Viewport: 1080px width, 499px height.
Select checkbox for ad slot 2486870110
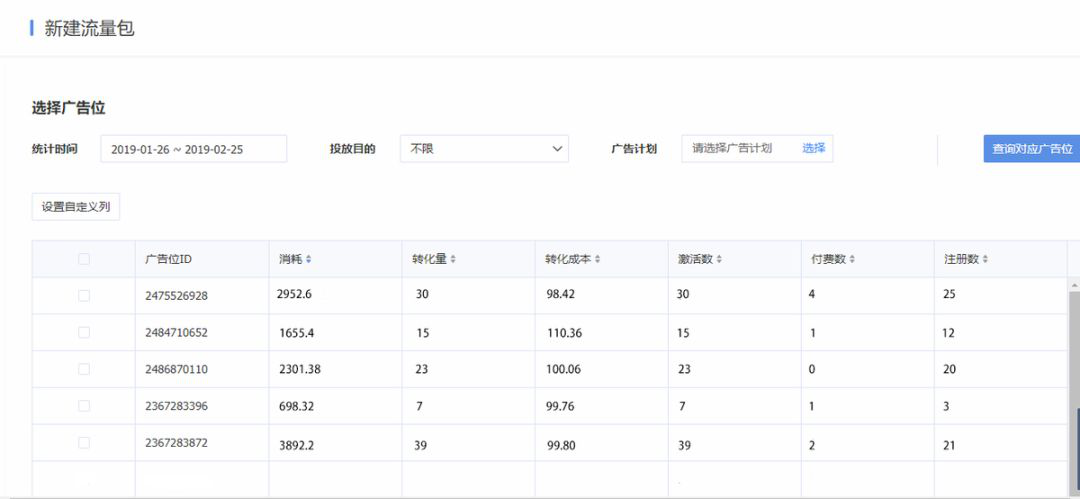click(x=84, y=369)
